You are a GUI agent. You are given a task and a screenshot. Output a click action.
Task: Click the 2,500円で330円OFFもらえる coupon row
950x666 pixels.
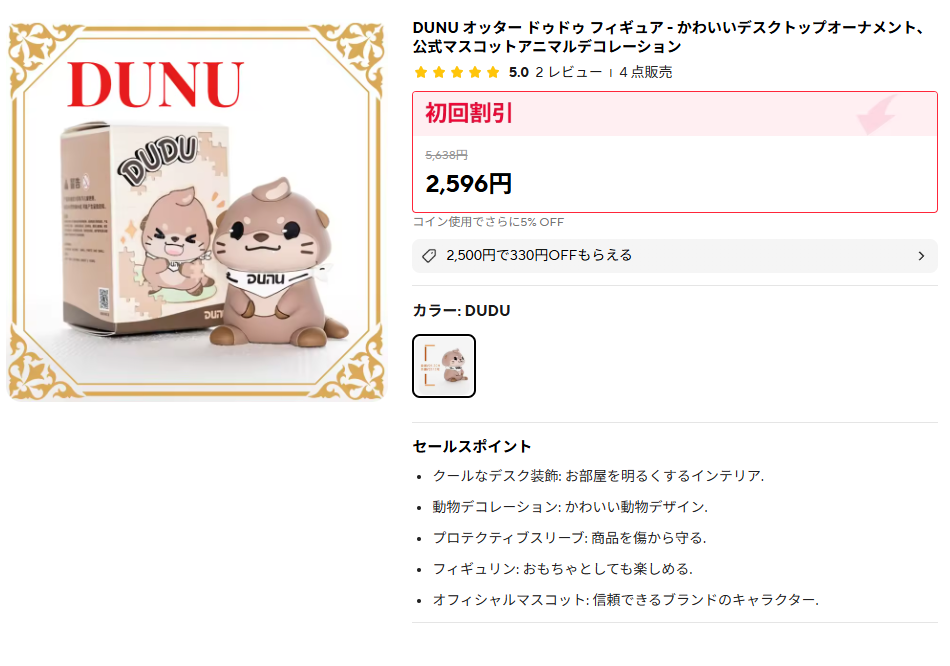click(x=675, y=256)
